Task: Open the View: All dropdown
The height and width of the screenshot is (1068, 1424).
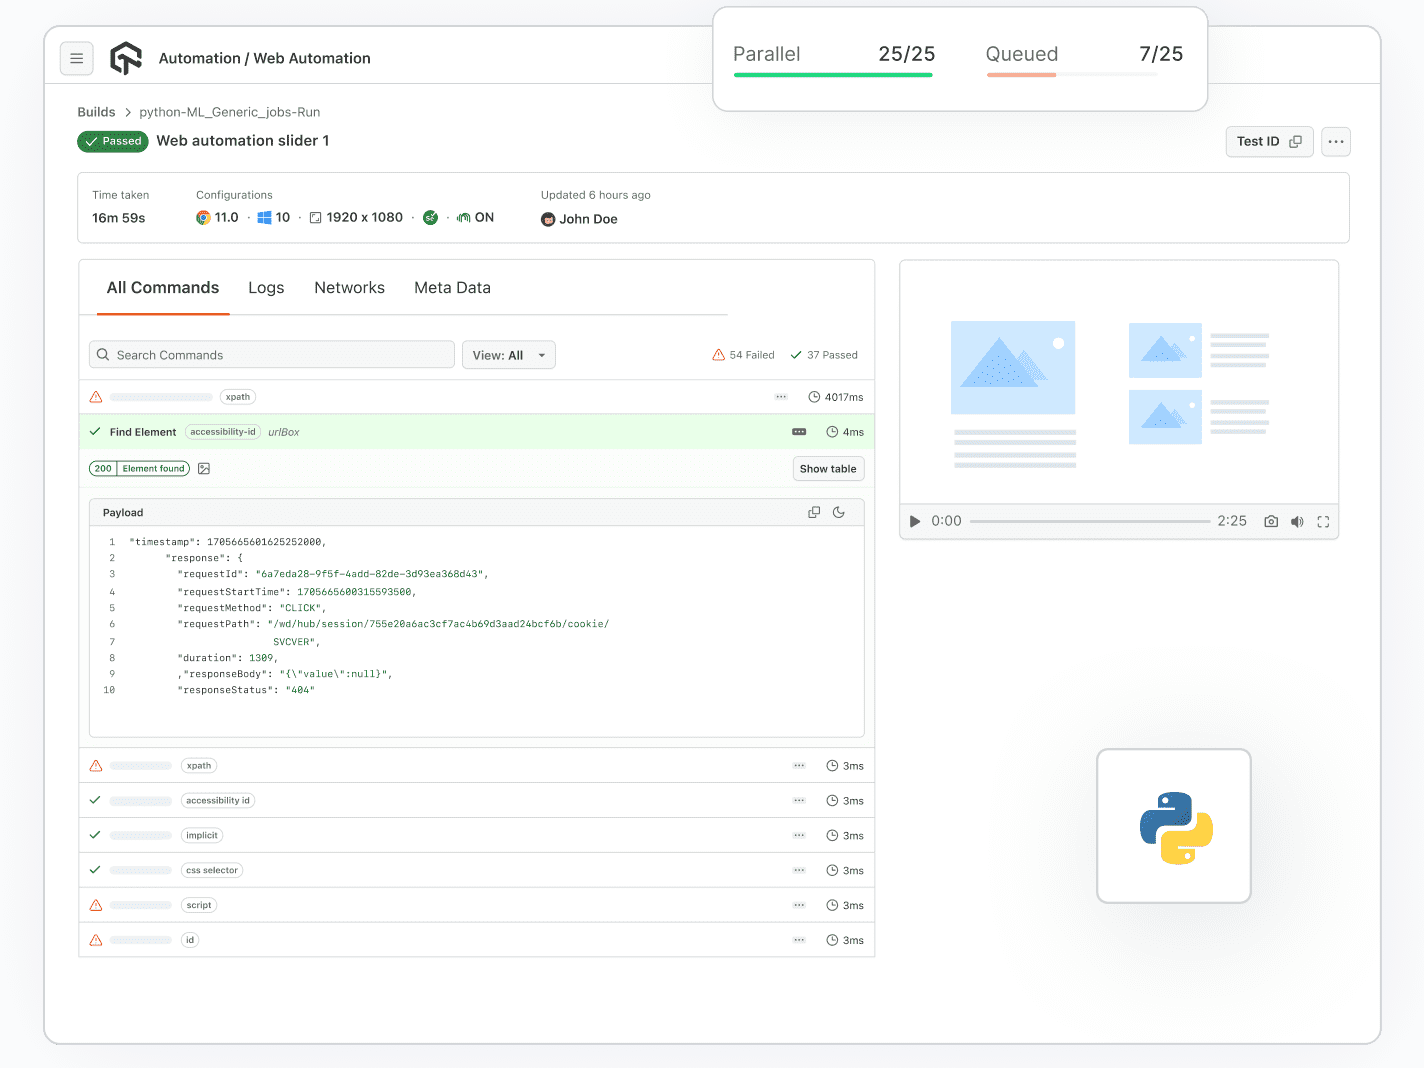Action: click(x=509, y=354)
